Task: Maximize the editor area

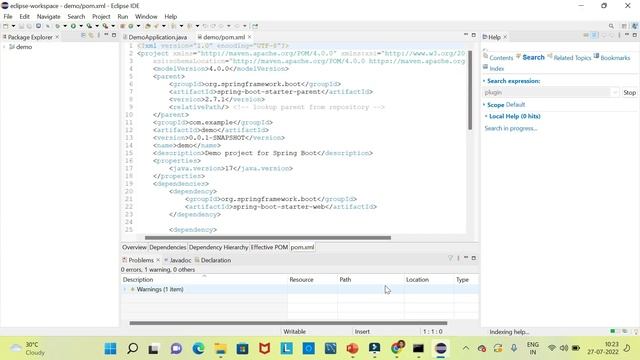Action: (473, 35)
